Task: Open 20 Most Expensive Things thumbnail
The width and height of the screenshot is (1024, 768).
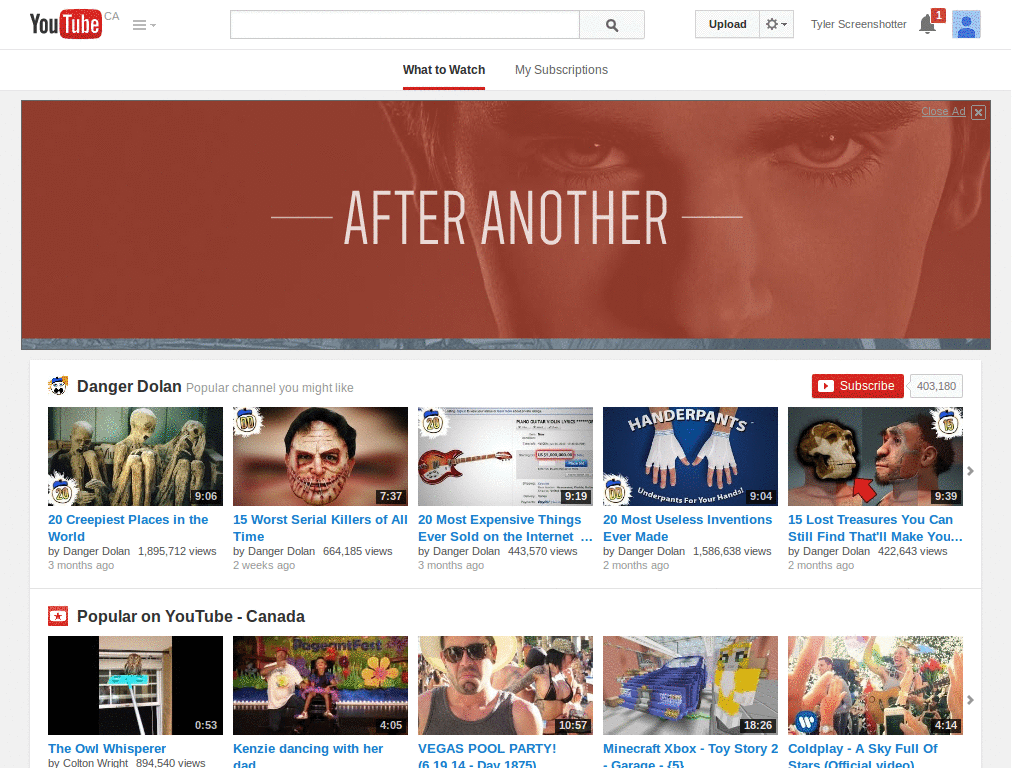Action: pos(505,456)
